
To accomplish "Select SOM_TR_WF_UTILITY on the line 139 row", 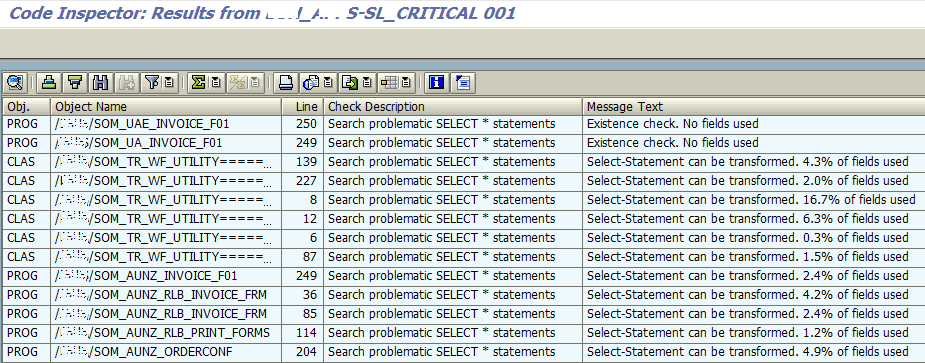I will 163,162.
